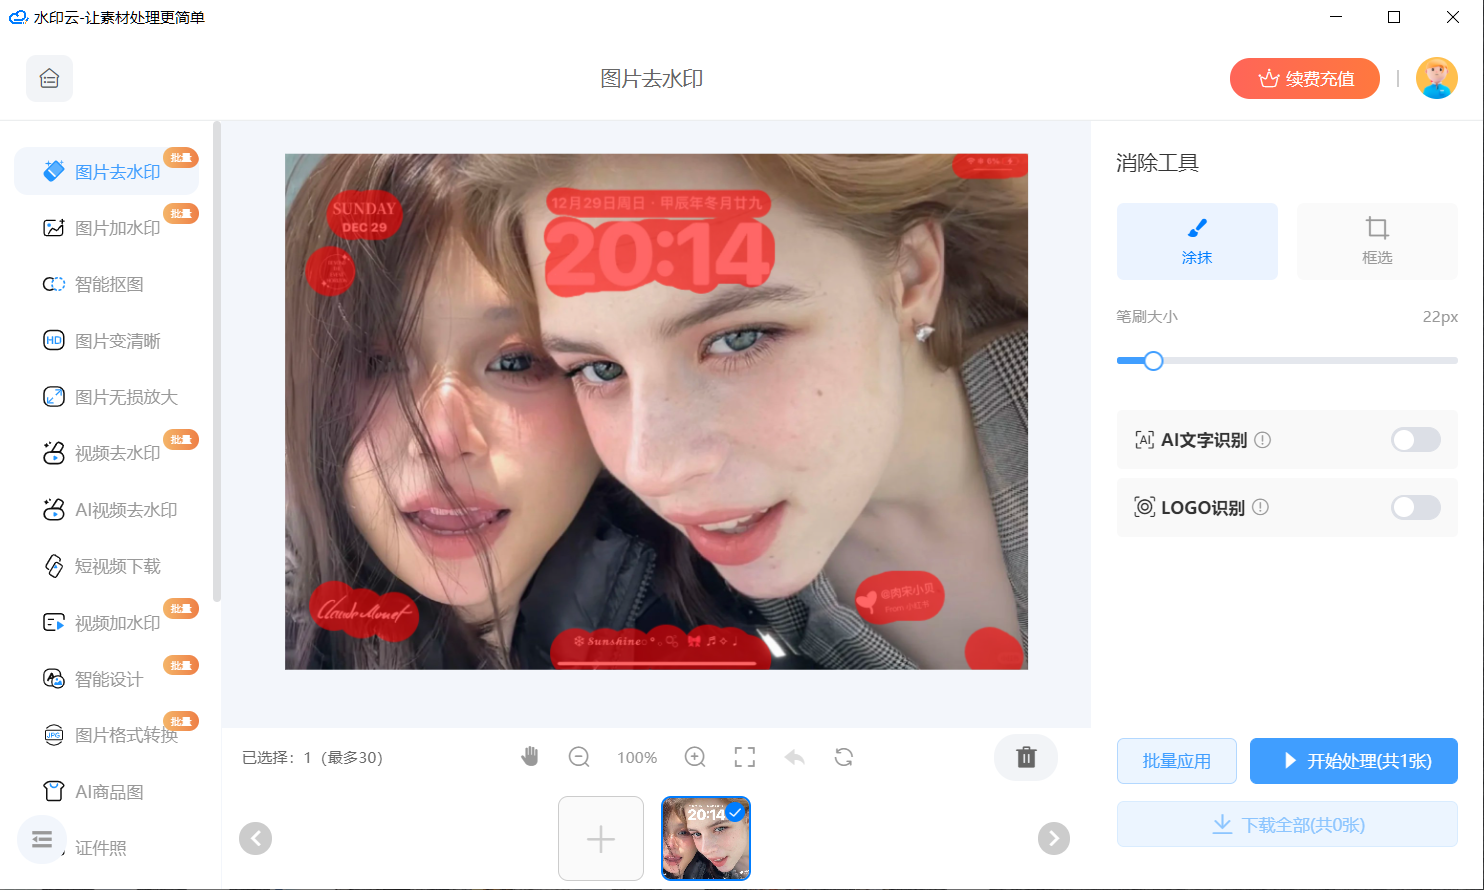Undo the last smear stroke

pyautogui.click(x=795, y=757)
